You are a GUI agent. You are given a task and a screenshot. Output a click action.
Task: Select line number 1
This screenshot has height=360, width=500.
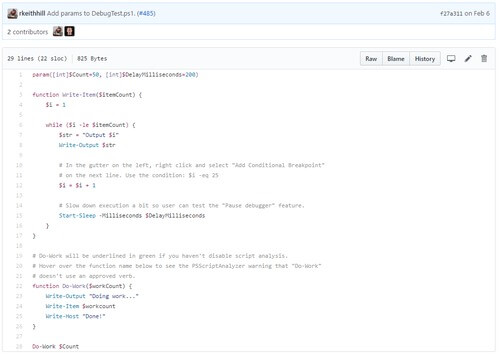click(x=20, y=75)
